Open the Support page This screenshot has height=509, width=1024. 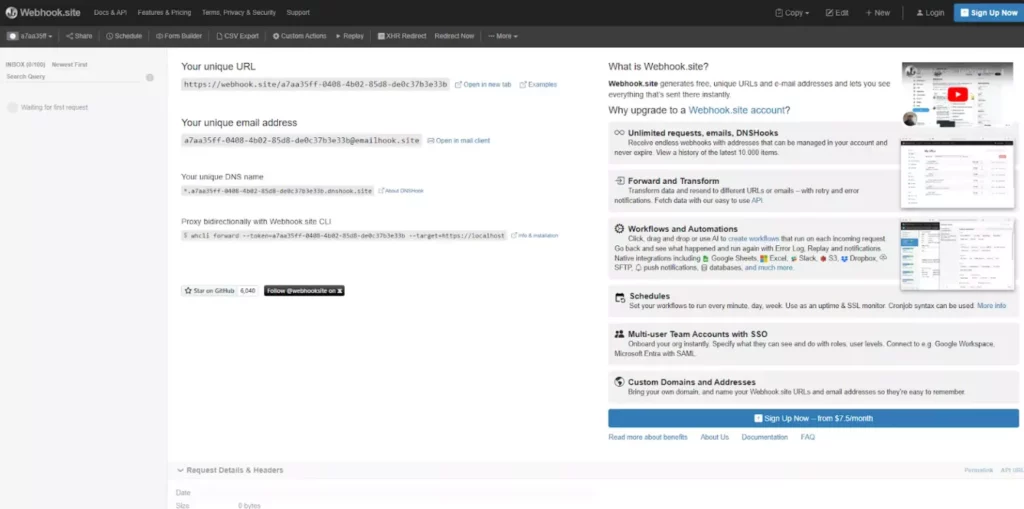(x=298, y=12)
